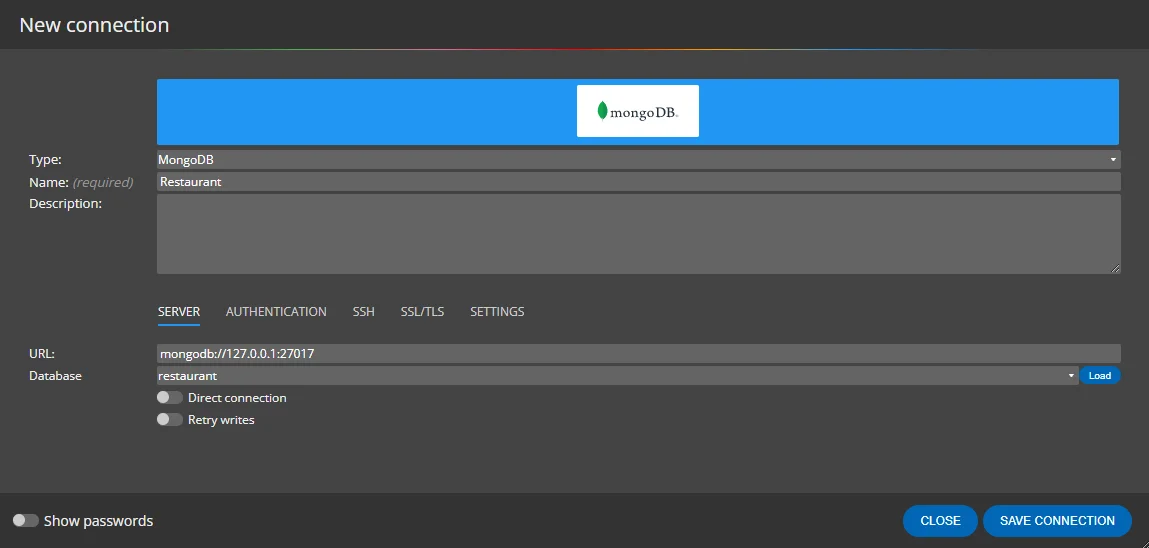The height and width of the screenshot is (548, 1149).
Task: Open the SETTINGS tab
Action: click(497, 311)
